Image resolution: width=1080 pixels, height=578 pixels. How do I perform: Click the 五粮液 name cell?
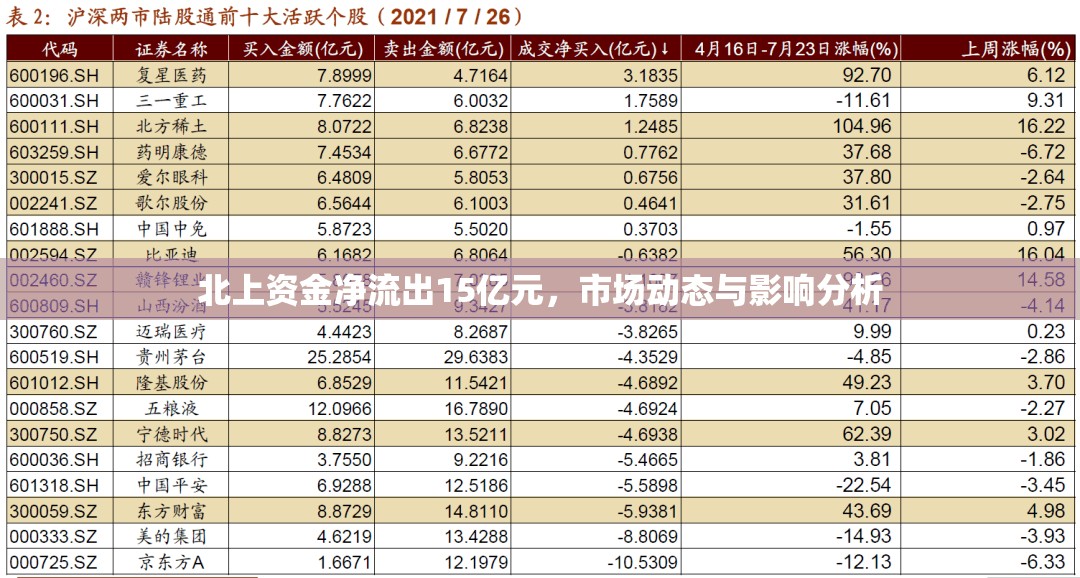pyautogui.click(x=171, y=409)
